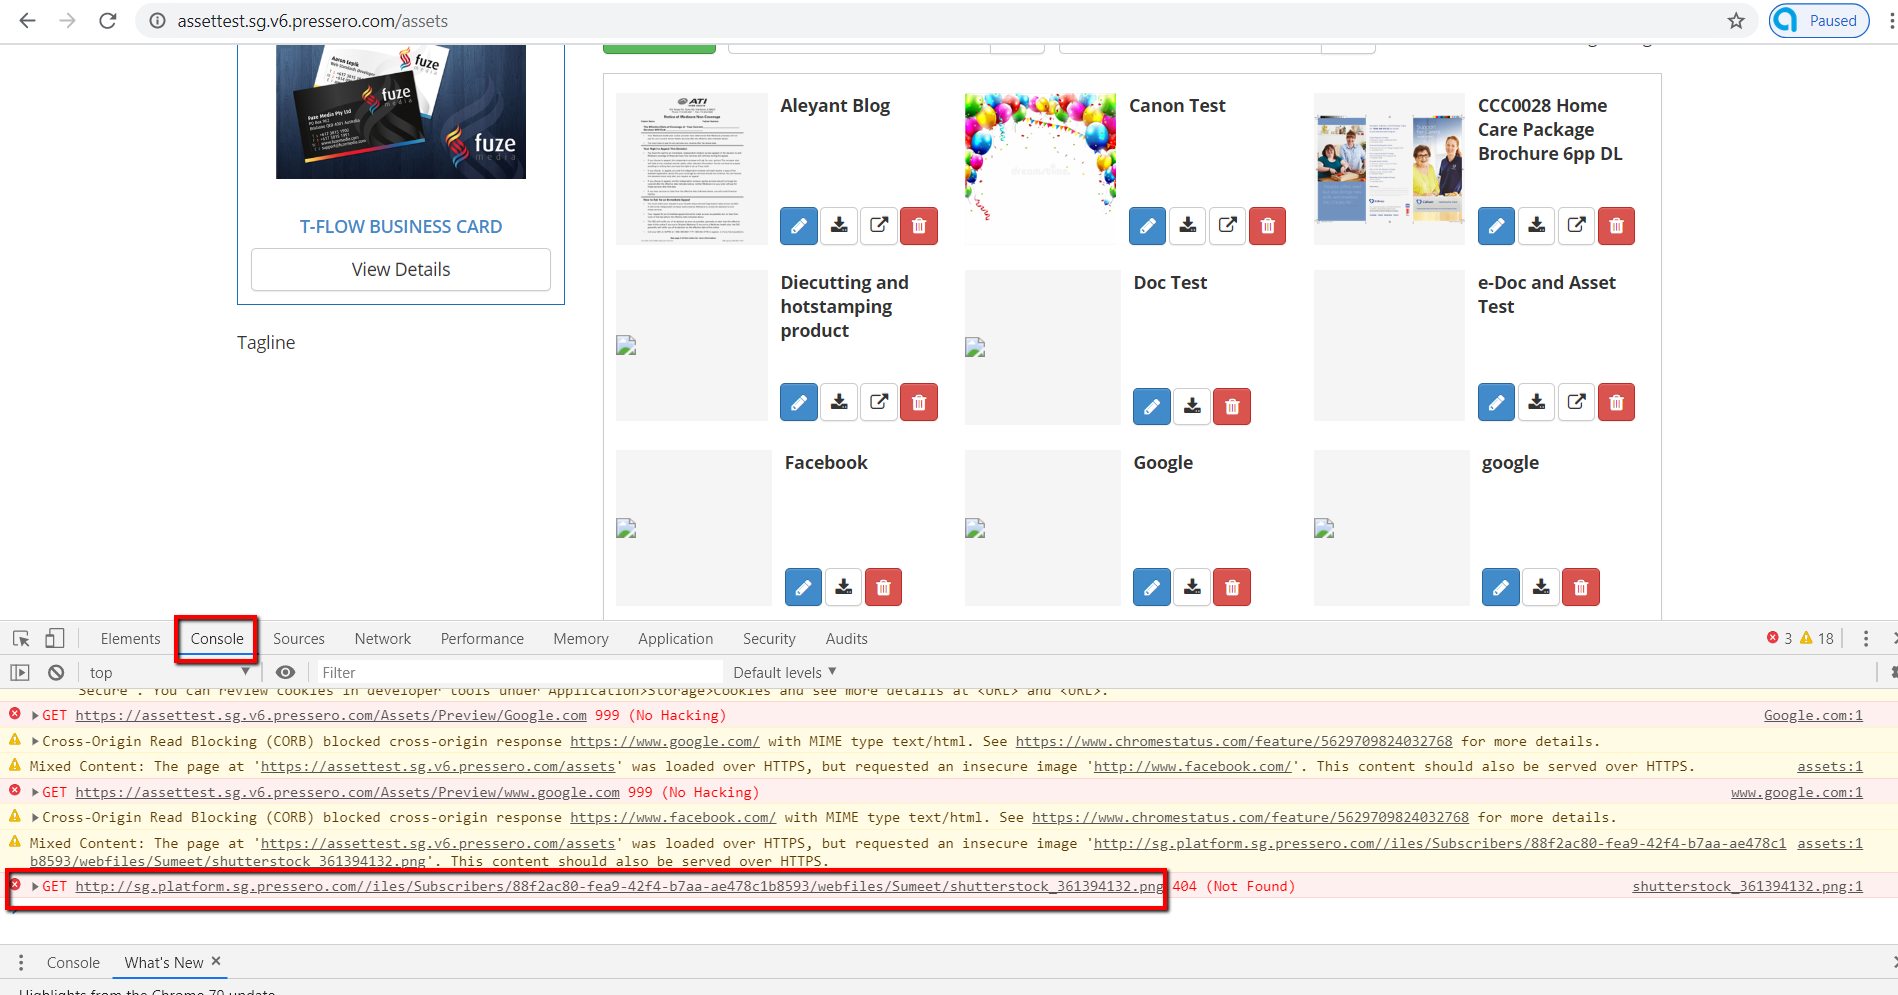The width and height of the screenshot is (1898, 995).
Task: Open Google.com:1 source link
Action: click(x=1813, y=716)
